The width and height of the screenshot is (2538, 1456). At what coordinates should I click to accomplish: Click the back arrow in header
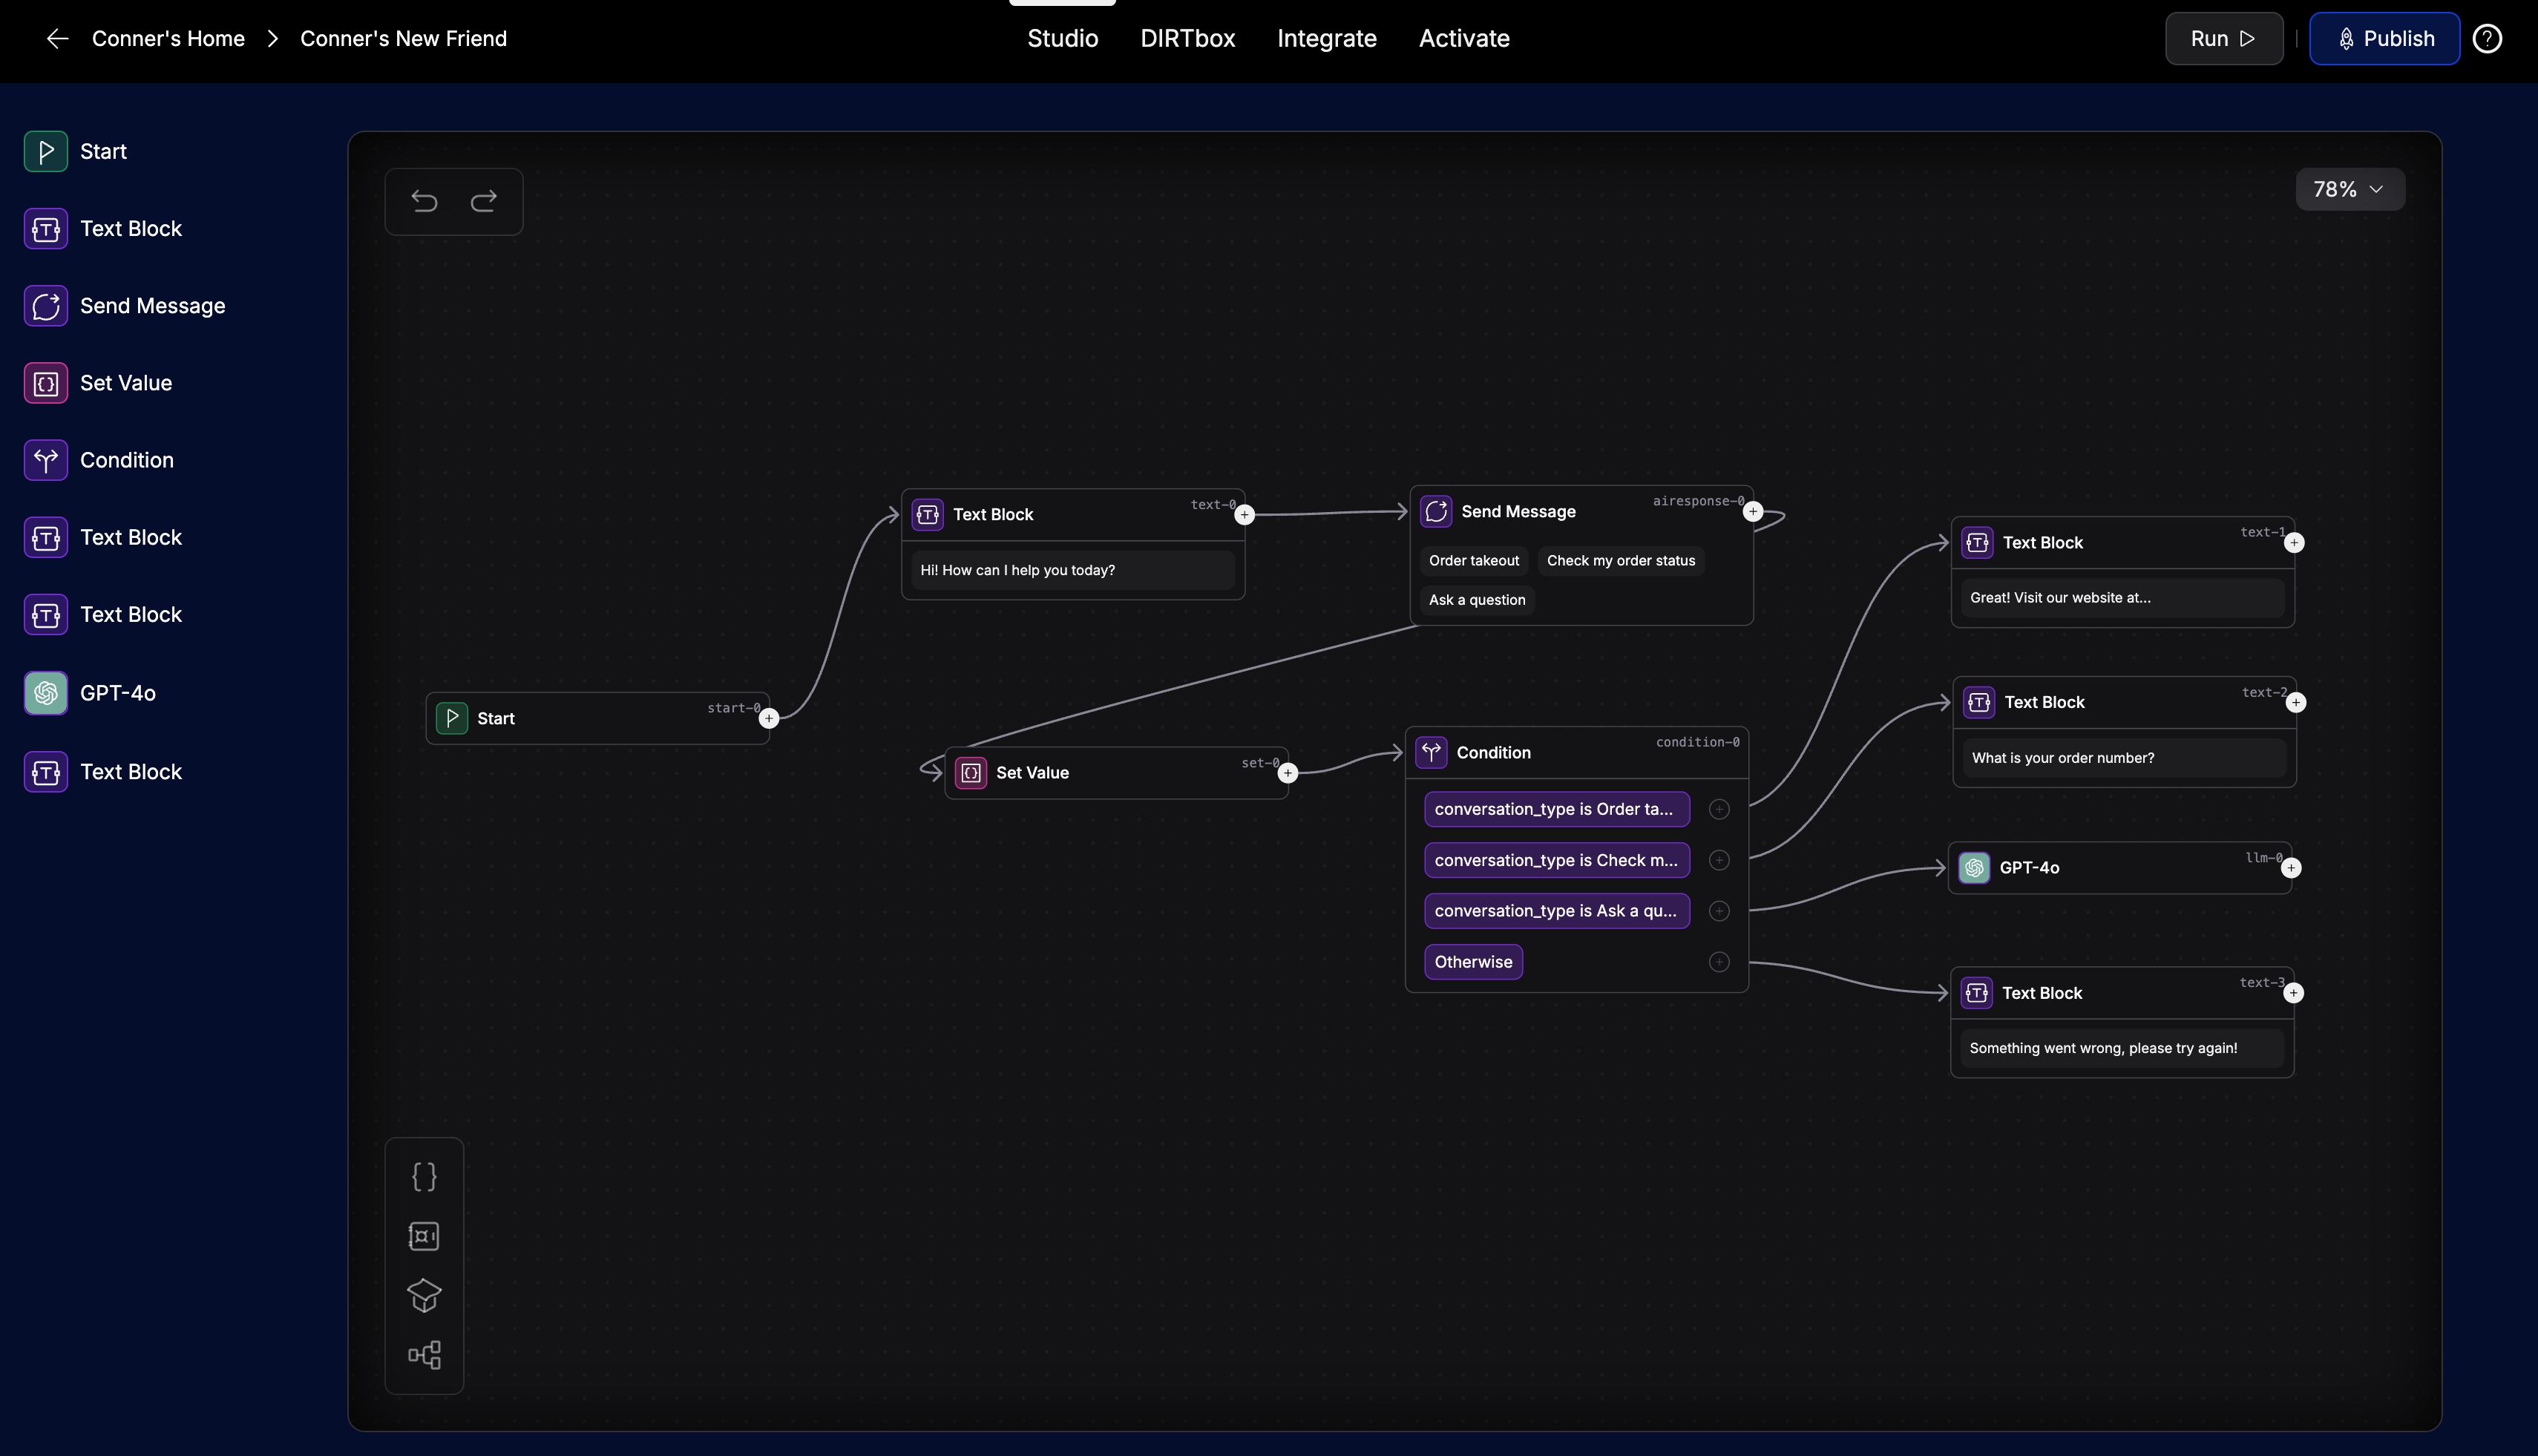point(57,38)
